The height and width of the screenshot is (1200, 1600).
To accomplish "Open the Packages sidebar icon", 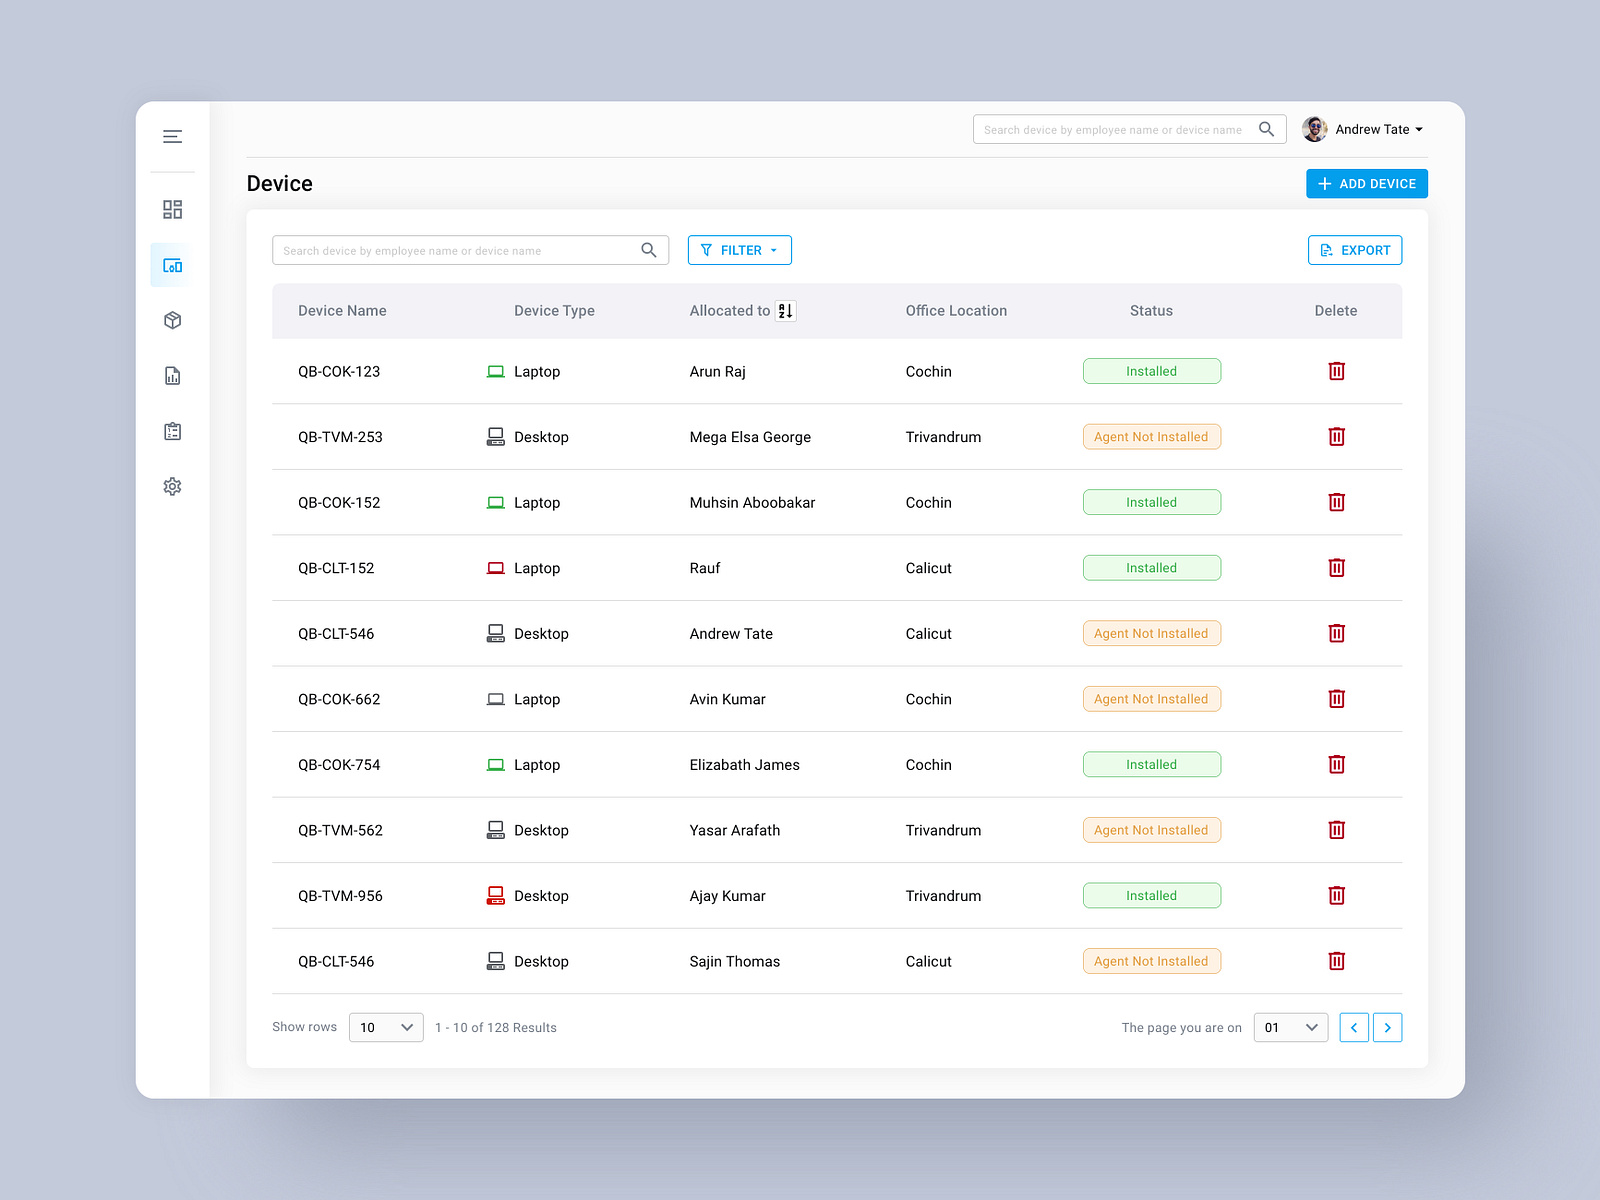I will pyautogui.click(x=172, y=320).
